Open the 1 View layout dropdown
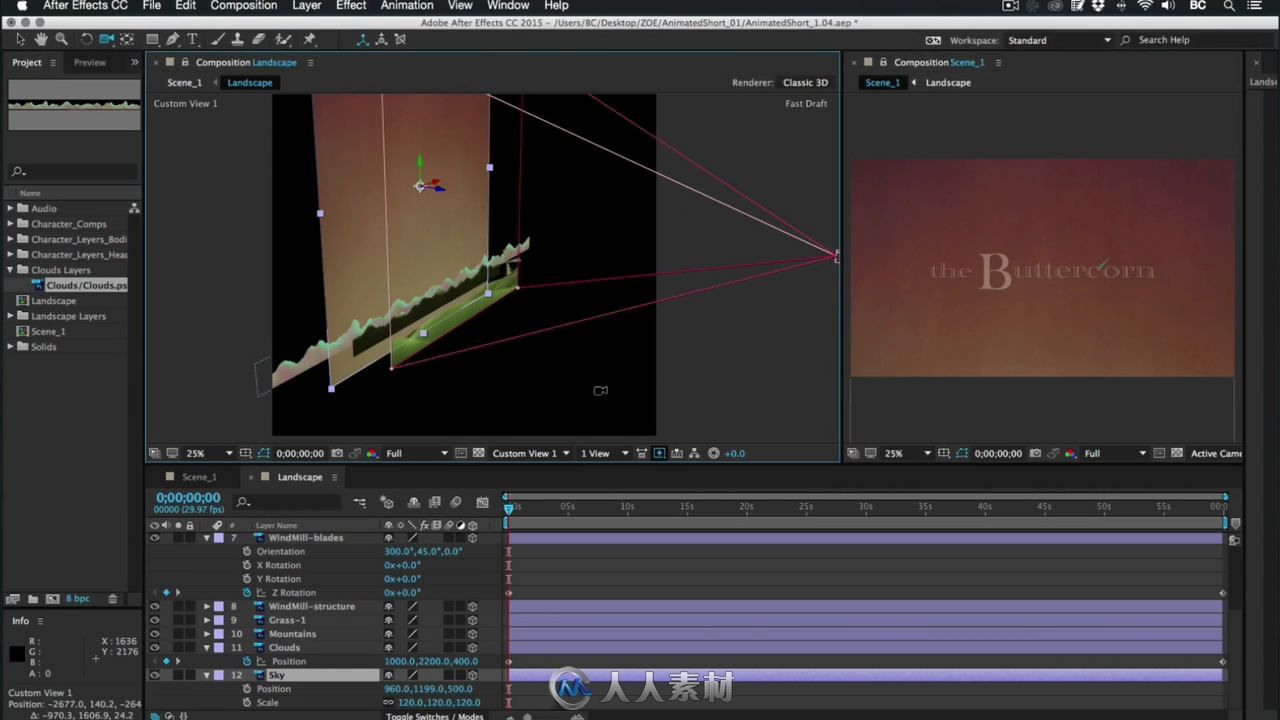1280x720 pixels. [605, 453]
